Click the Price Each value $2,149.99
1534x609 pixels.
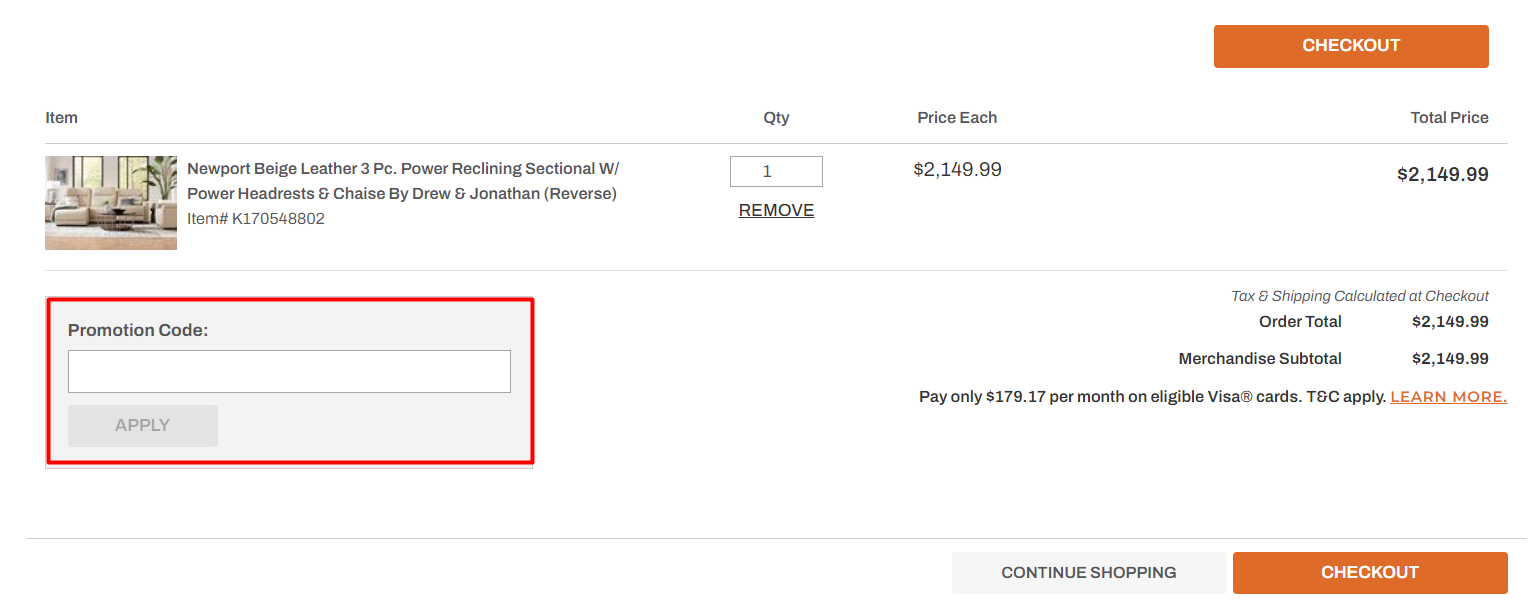click(x=957, y=170)
